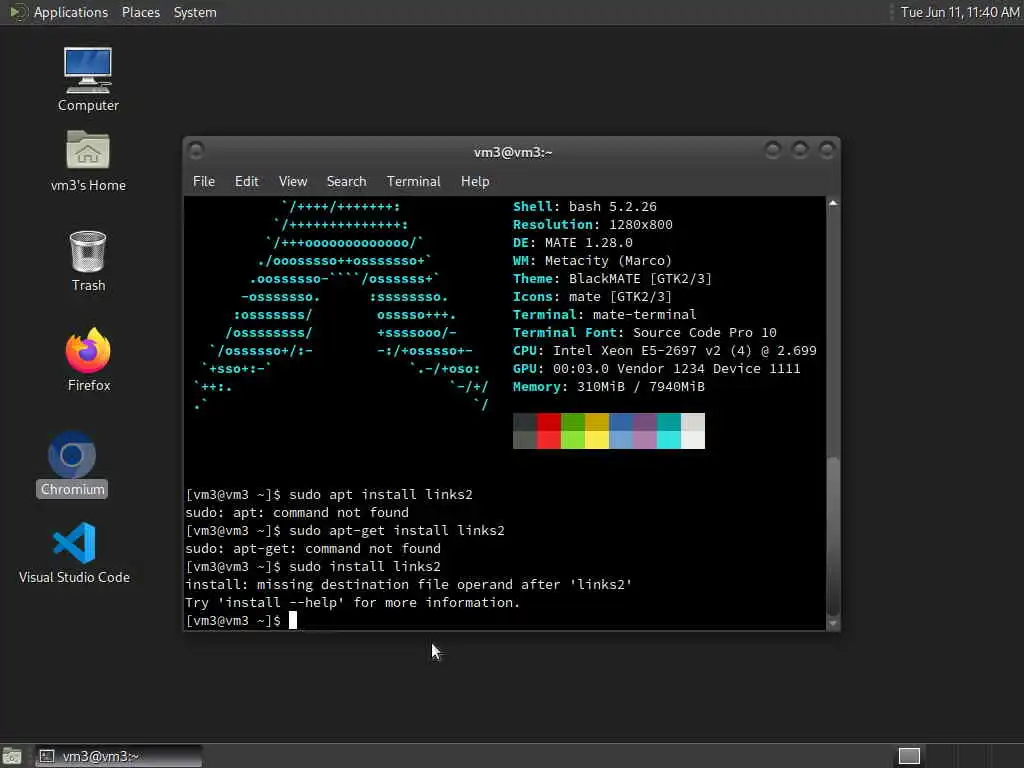Click the bright cyan color block
Viewport: 1024px width, 768px height.
[669, 440]
